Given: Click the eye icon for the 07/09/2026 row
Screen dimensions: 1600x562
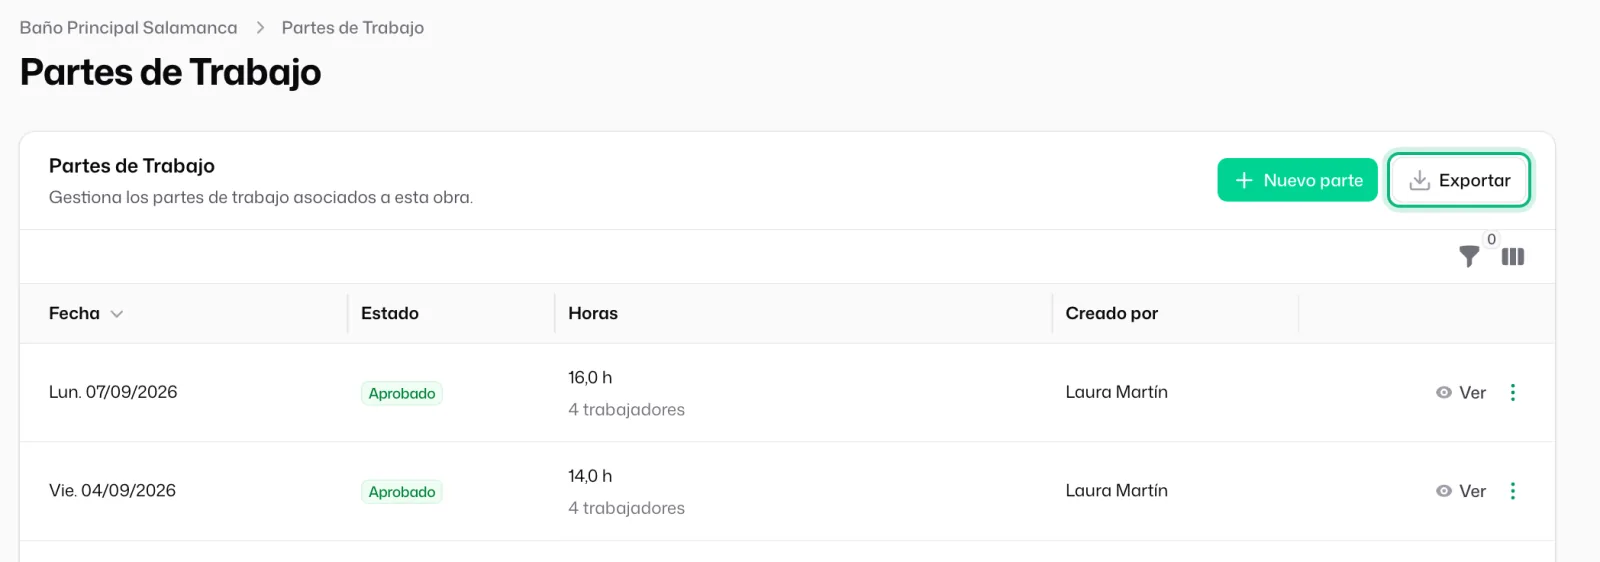Looking at the screenshot, I should point(1443,393).
